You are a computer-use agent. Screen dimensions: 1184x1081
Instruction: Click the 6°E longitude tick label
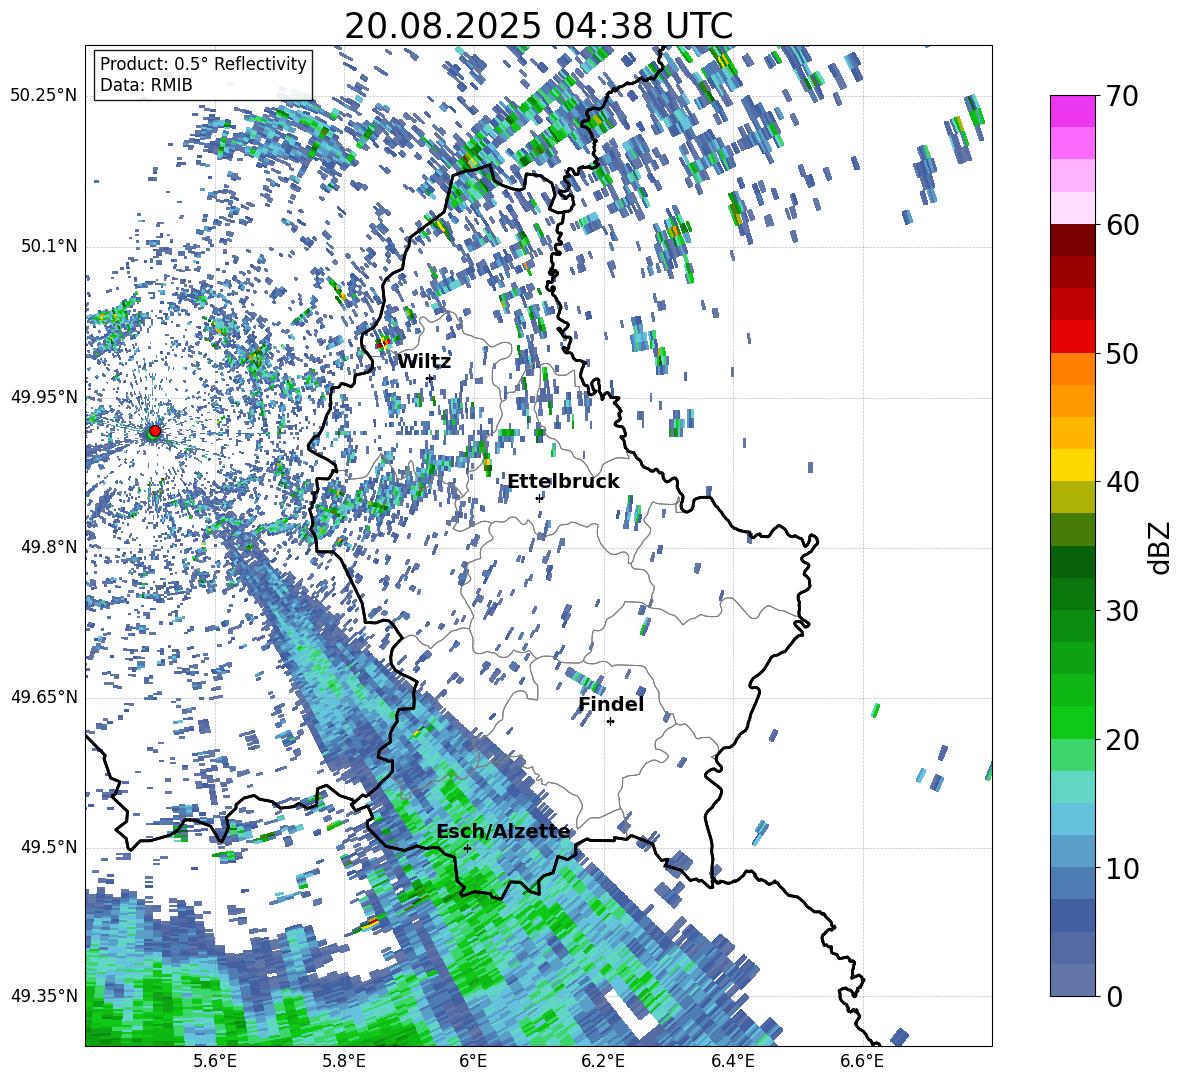(x=473, y=1062)
